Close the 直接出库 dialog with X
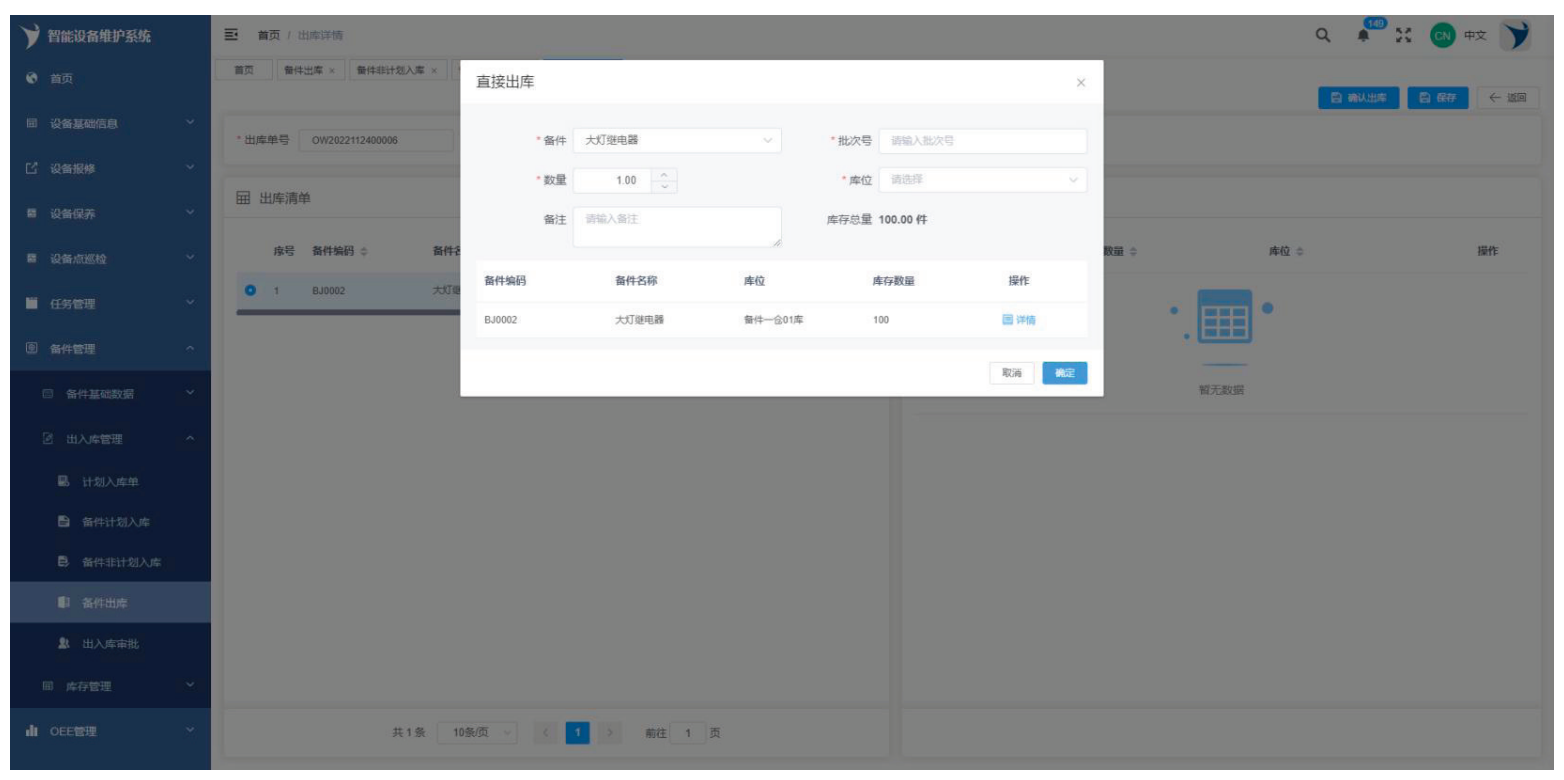This screenshot has width=1564, height=780. [1080, 83]
